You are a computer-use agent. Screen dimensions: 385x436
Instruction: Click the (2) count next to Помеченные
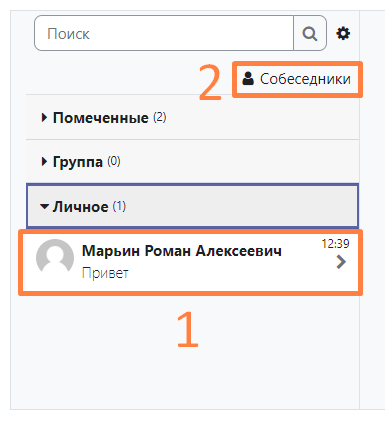160,117
